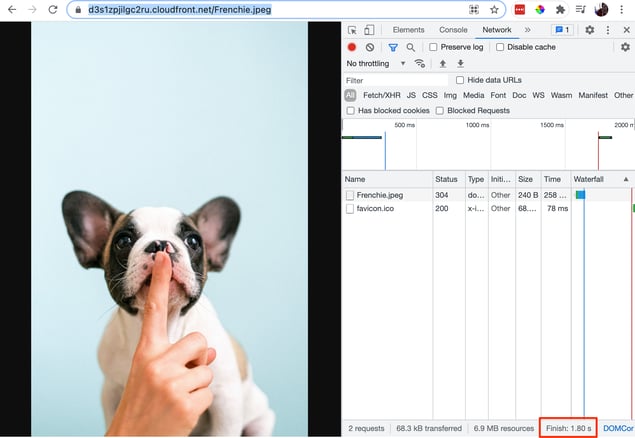Viewport: 635px width, 438px height.
Task: Click the 304 status cell
Action: (449, 195)
